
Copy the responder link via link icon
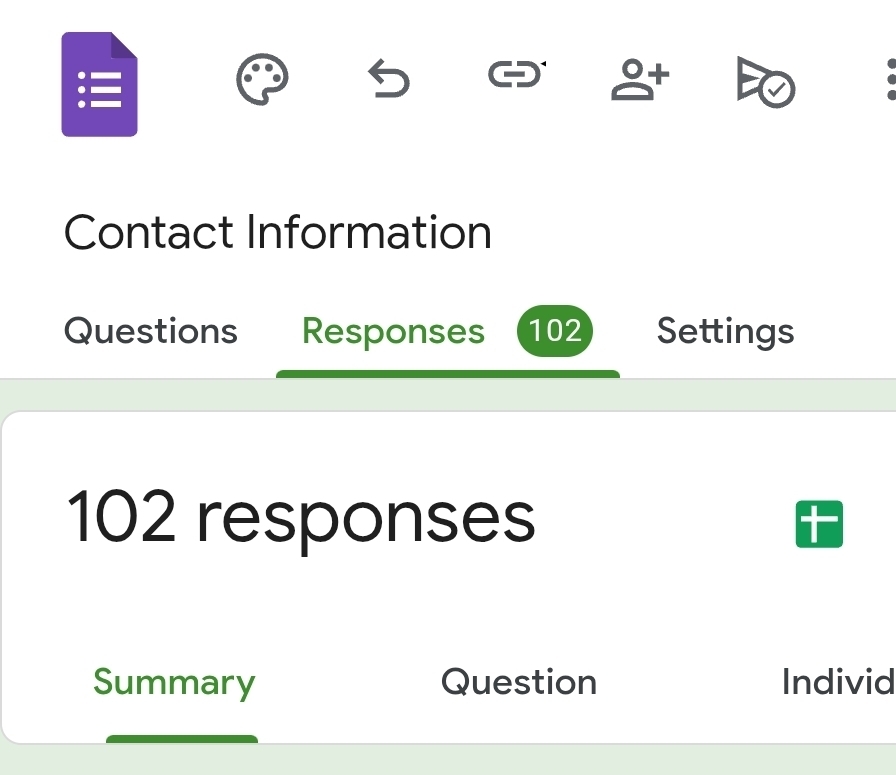point(515,76)
